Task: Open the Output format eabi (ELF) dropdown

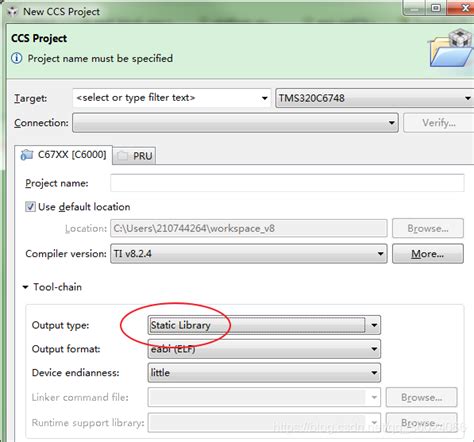Action: point(374,349)
